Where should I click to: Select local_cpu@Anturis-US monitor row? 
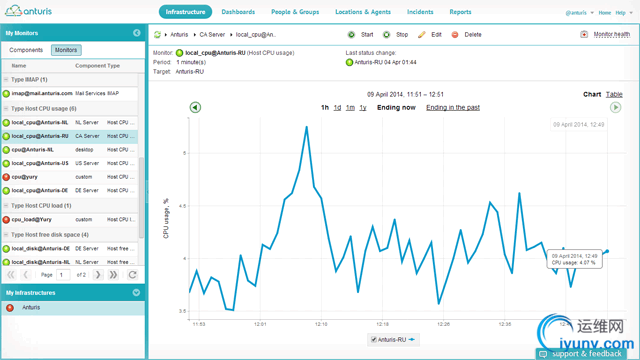[x=69, y=163]
